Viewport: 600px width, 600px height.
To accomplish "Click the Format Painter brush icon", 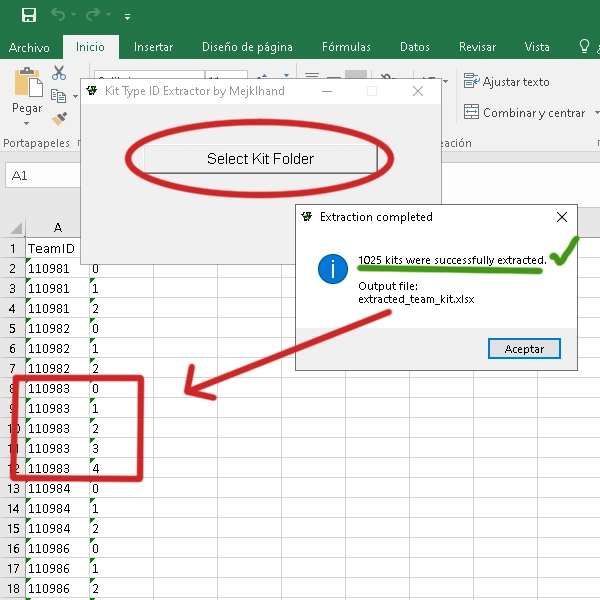I will (x=59, y=119).
